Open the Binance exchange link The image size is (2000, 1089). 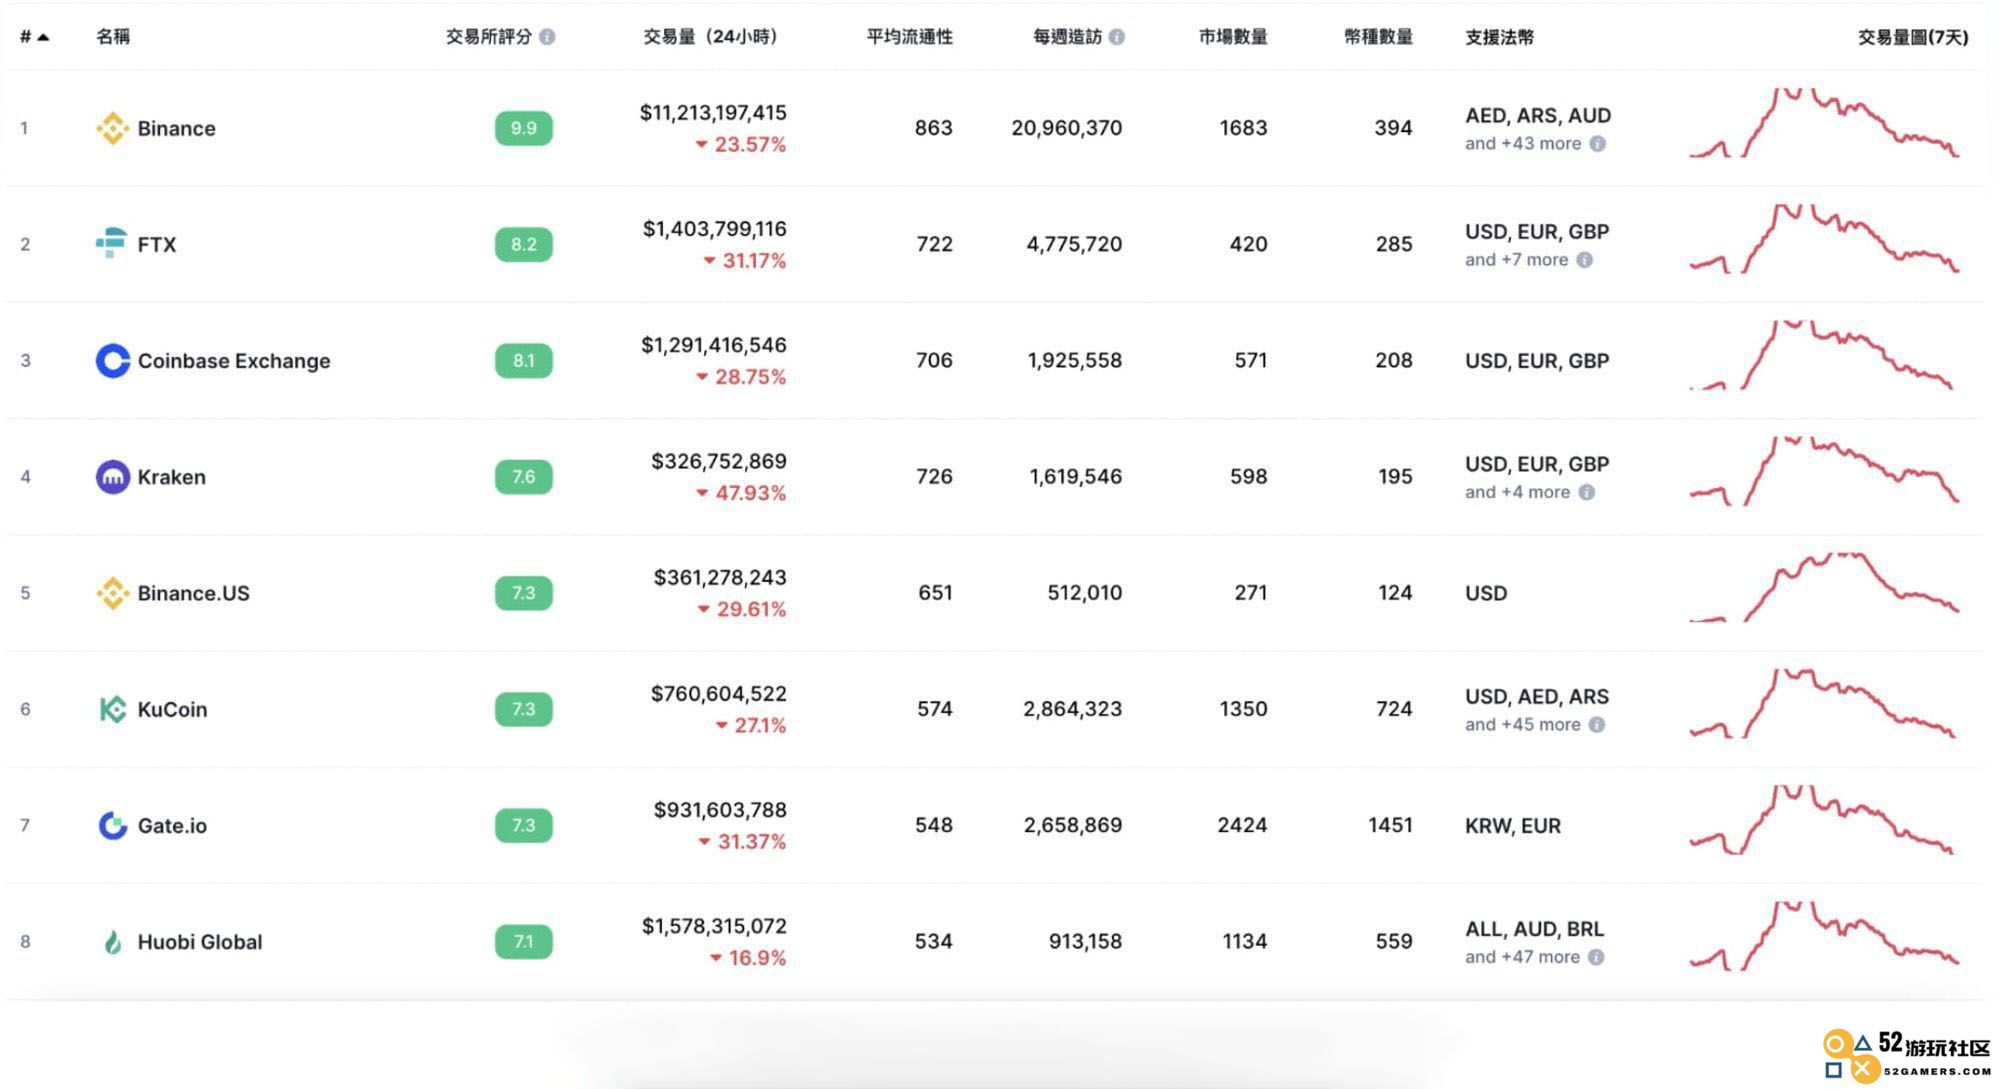tap(176, 128)
